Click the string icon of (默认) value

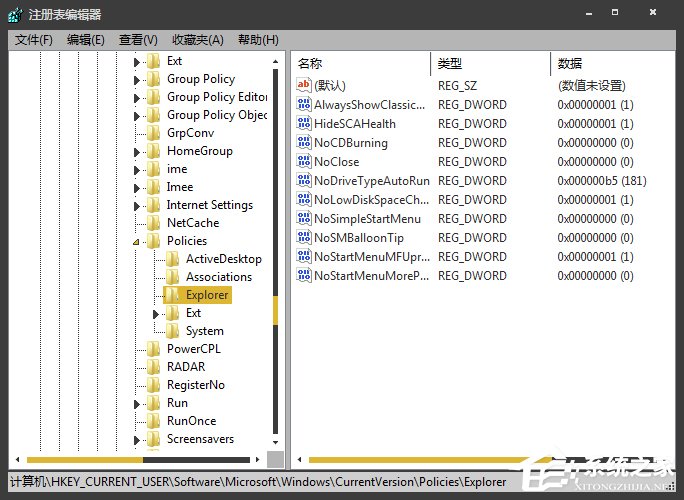tap(304, 85)
